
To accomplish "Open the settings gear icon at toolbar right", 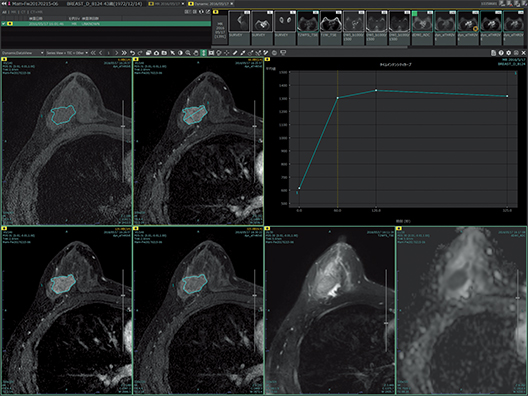I will [508, 53].
